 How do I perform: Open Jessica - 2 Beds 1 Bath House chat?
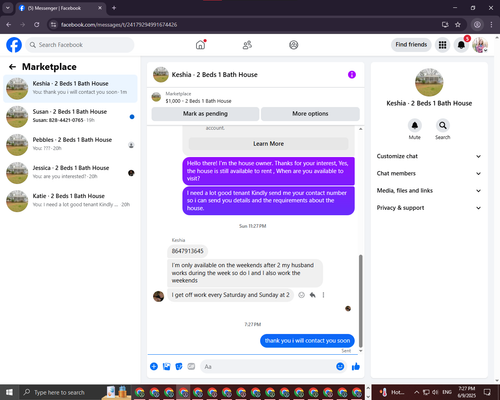pos(70,173)
